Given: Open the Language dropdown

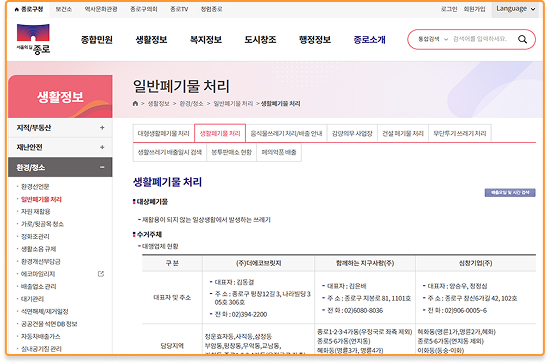Looking at the screenshot, I should point(515,9).
